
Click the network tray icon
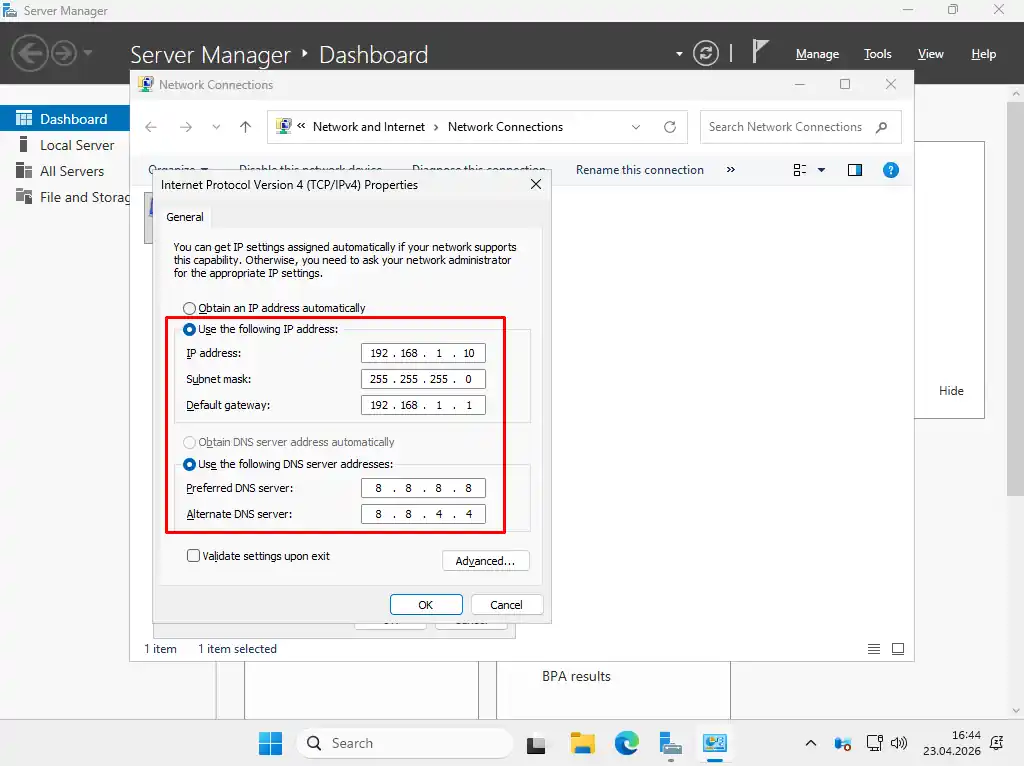click(x=874, y=743)
